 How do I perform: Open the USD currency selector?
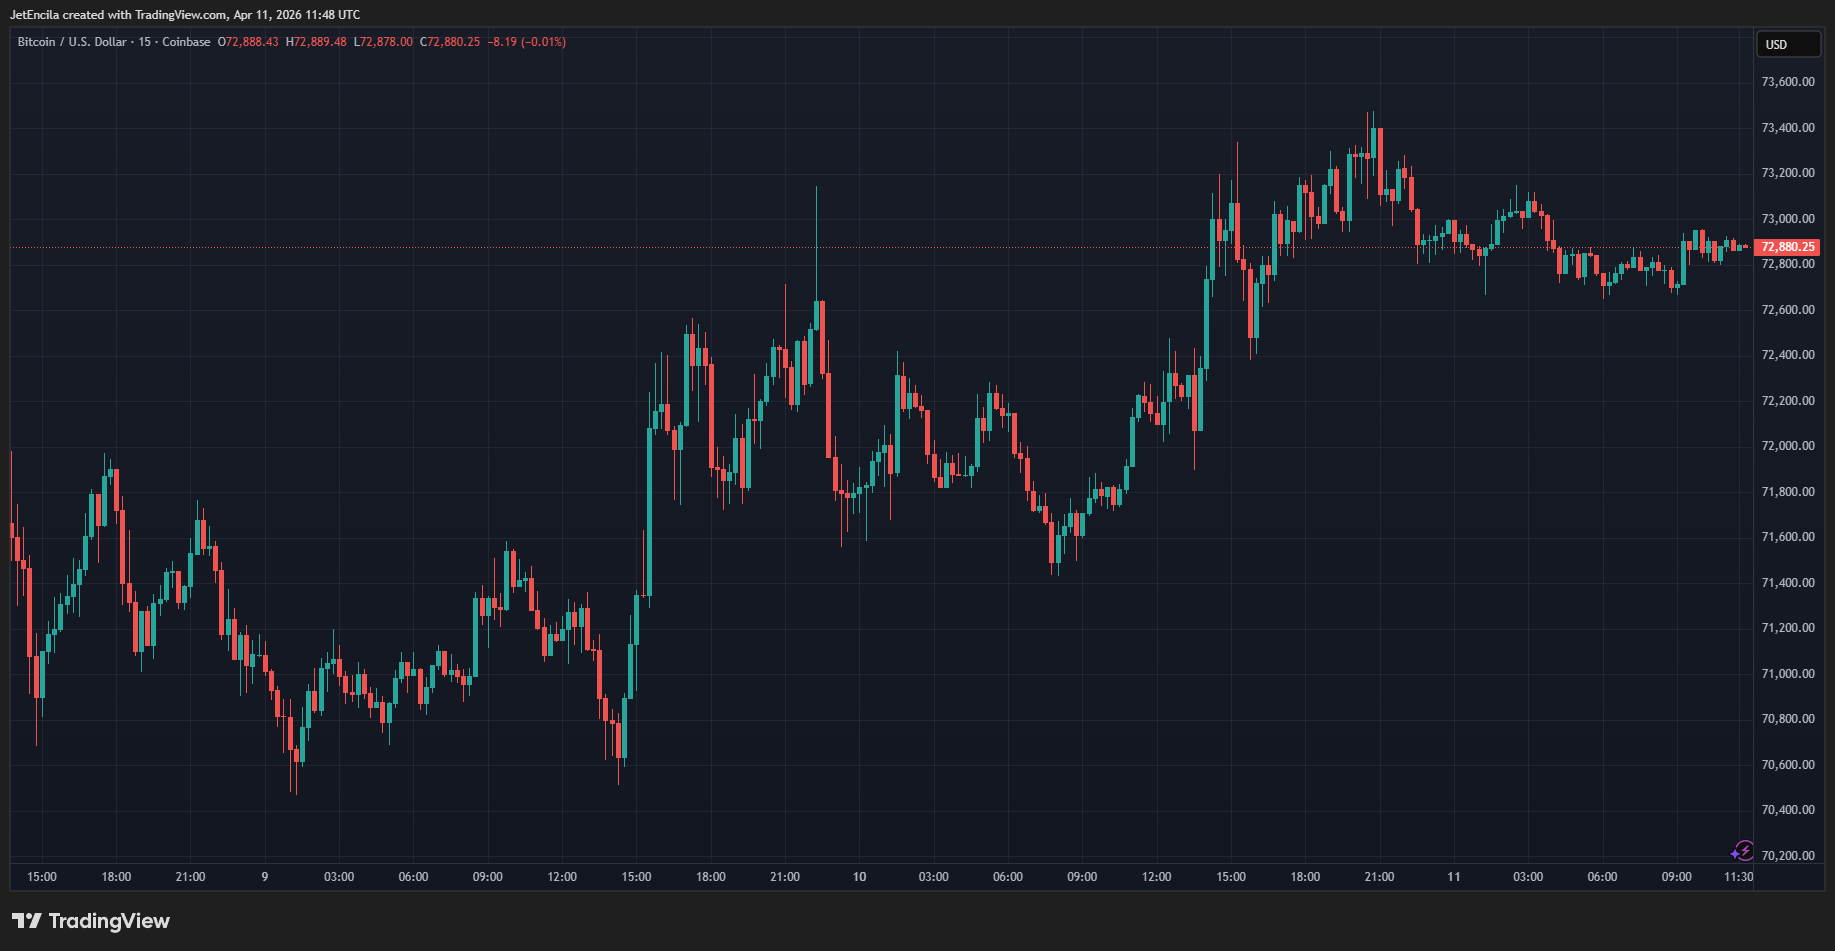pos(1788,44)
